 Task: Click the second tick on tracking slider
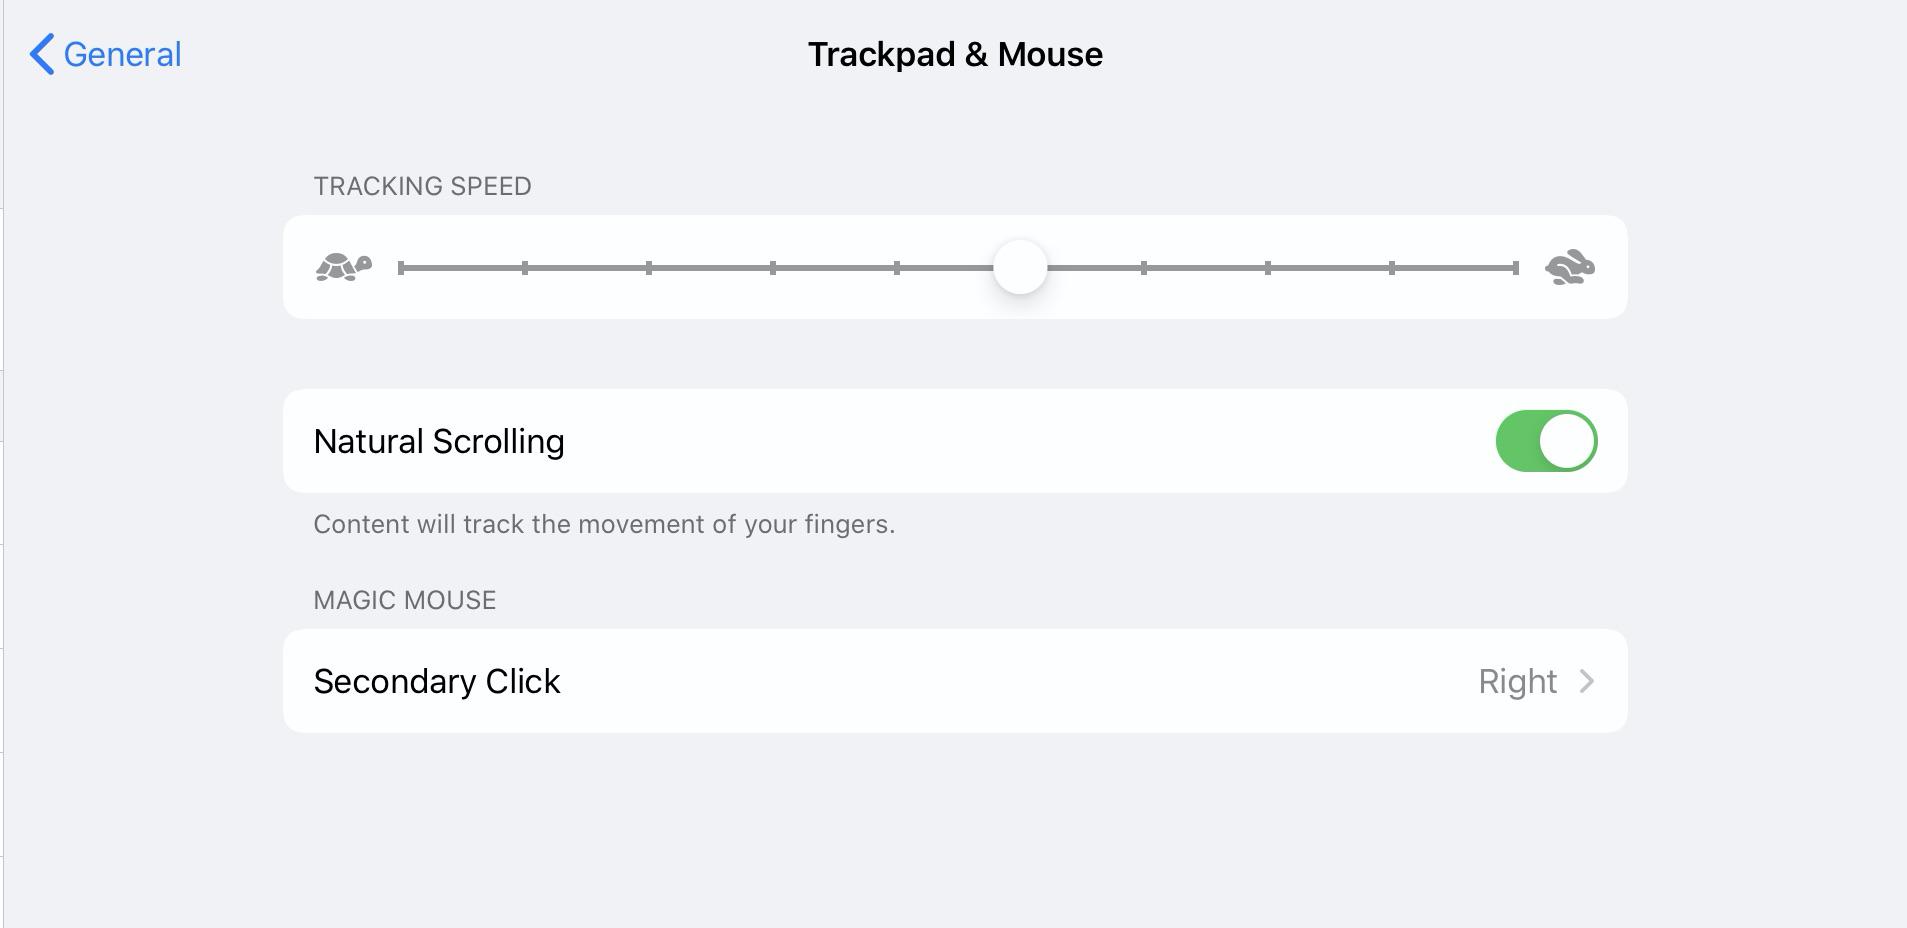[x=525, y=267]
